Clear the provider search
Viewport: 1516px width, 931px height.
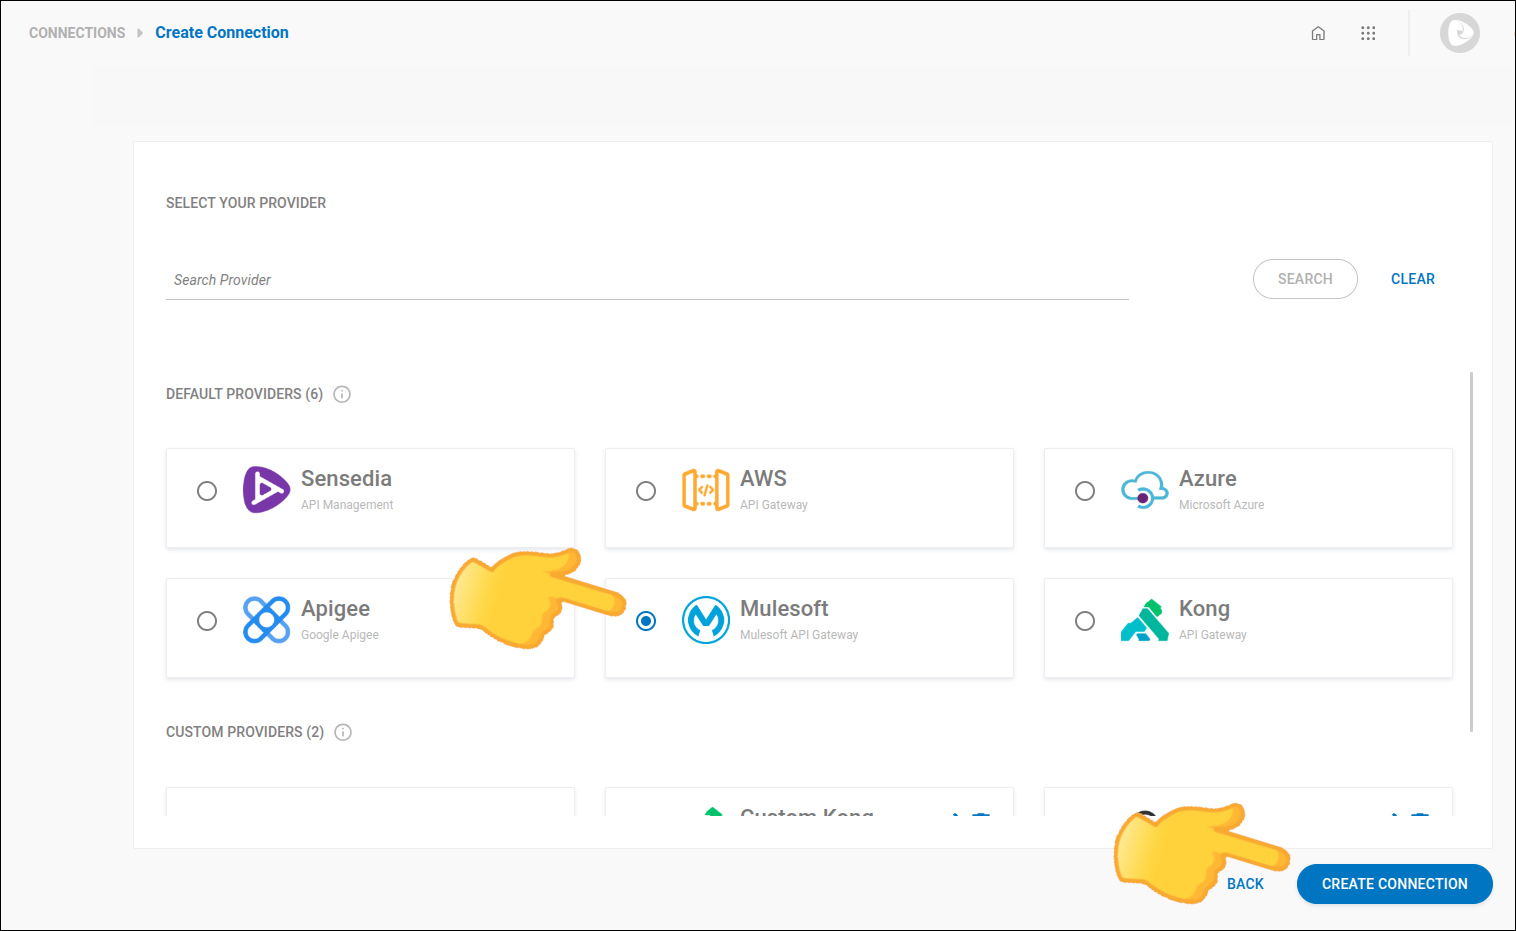[x=1412, y=279]
